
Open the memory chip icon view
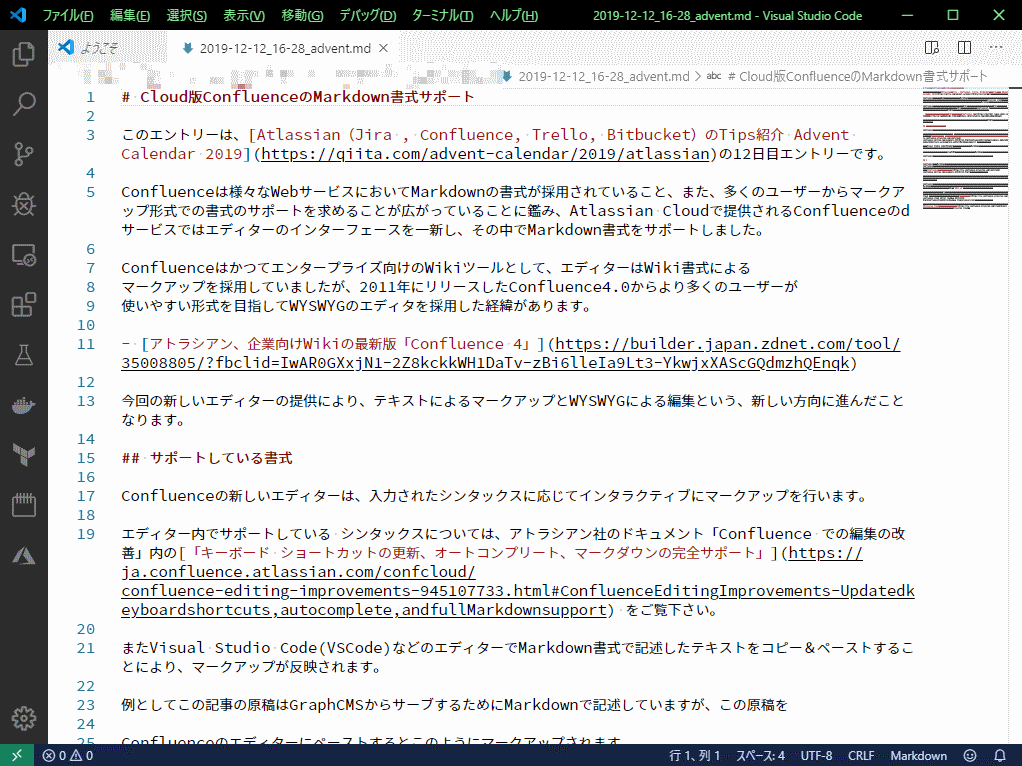(x=23, y=505)
